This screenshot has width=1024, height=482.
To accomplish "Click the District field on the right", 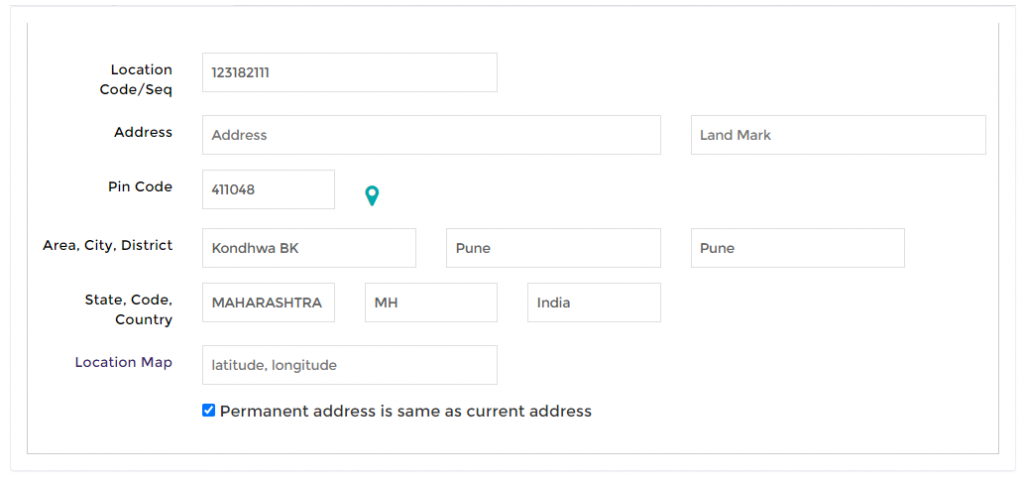I will tap(797, 248).
